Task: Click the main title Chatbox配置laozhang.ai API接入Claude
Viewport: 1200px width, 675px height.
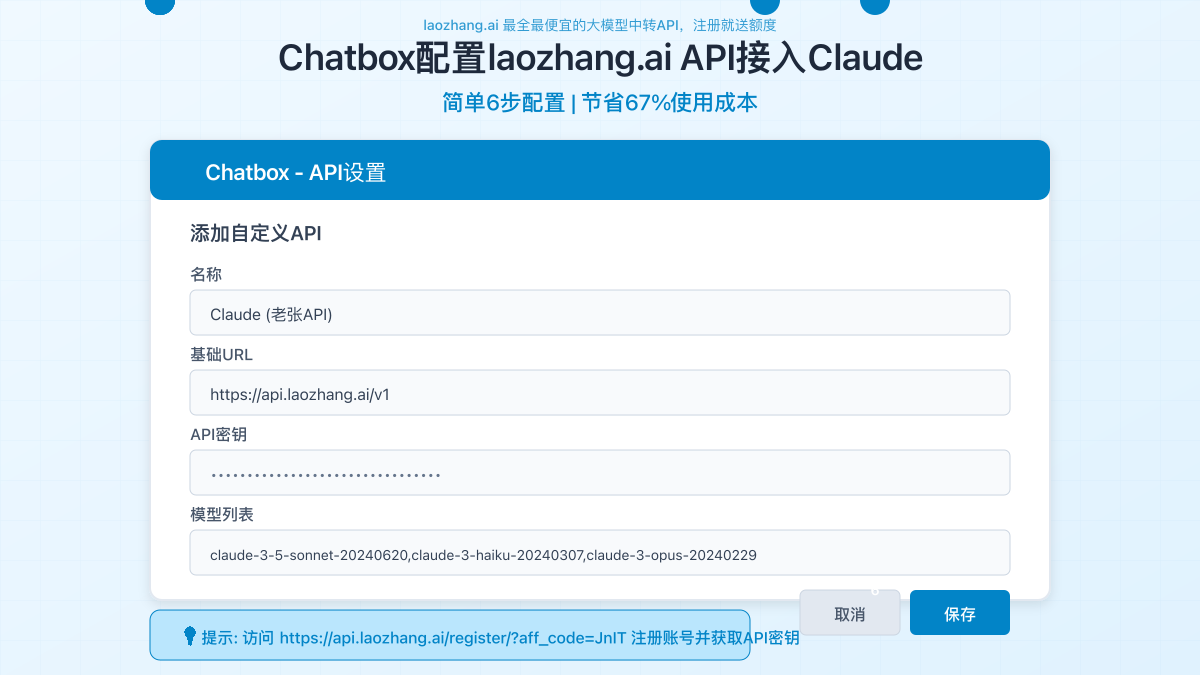Action: [x=600, y=58]
